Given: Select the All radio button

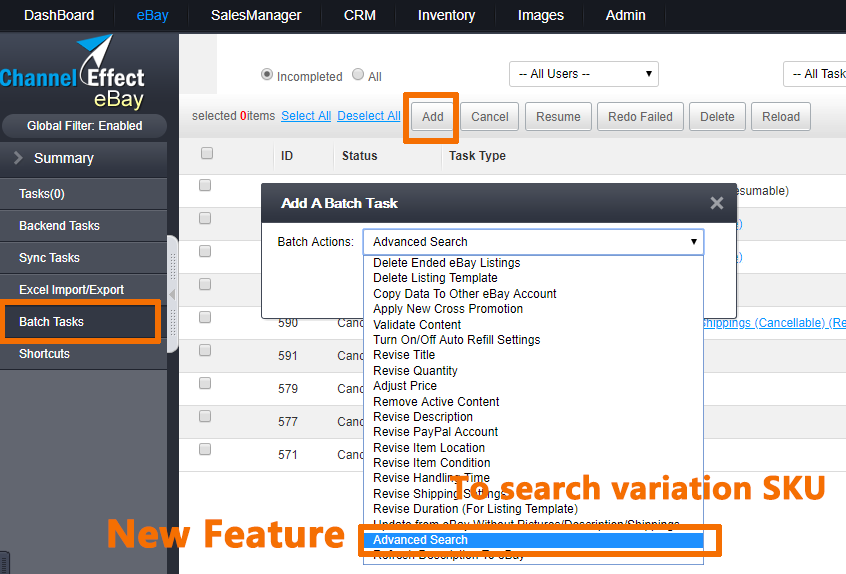Looking at the screenshot, I should click(x=358, y=74).
